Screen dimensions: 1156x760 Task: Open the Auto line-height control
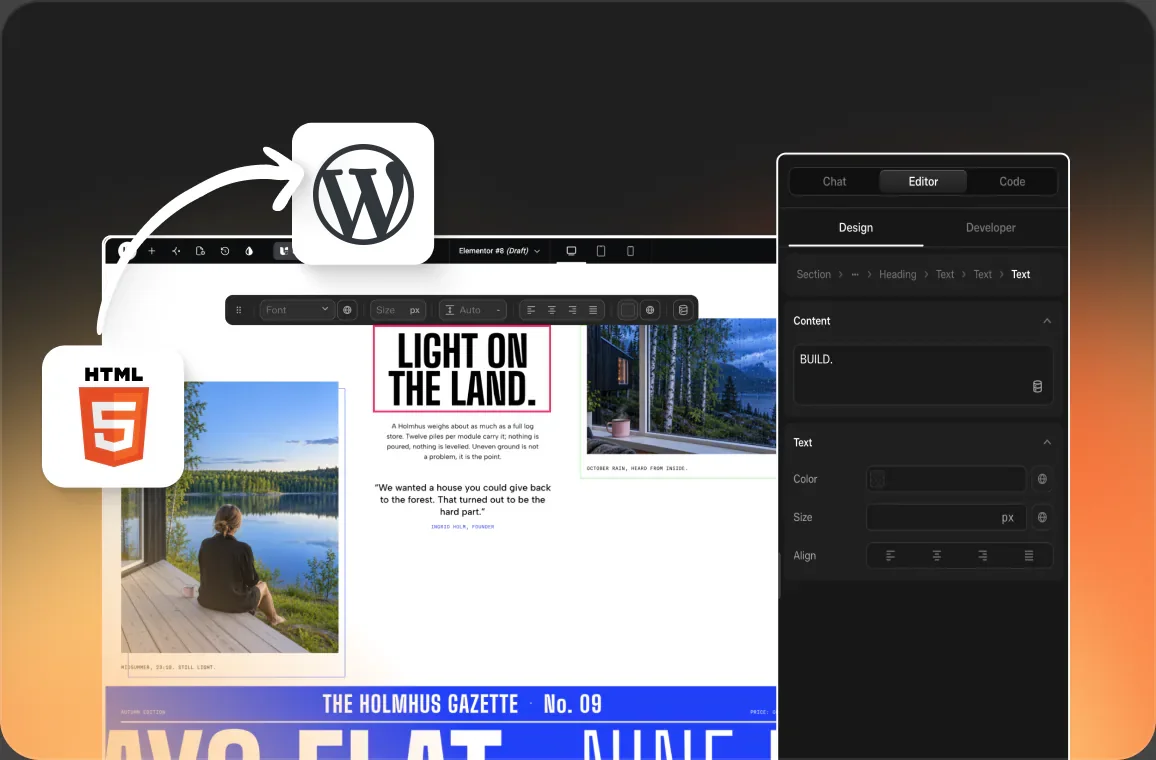pyautogui.click(x=473, y=310)
